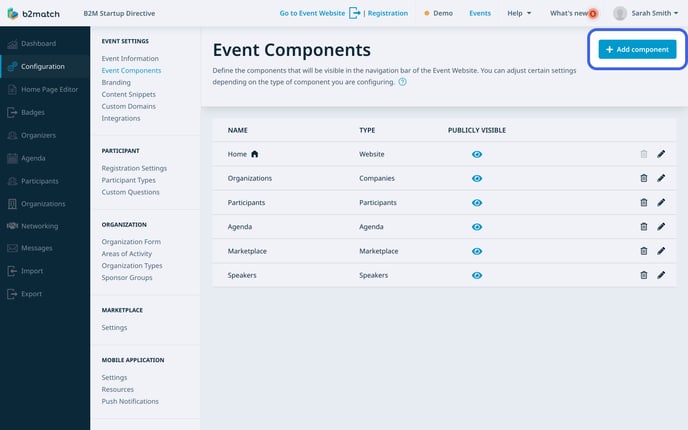This screenshot has width=688, height=430.
Task: Follow the Registration link
Action: [x=387, y=13]
